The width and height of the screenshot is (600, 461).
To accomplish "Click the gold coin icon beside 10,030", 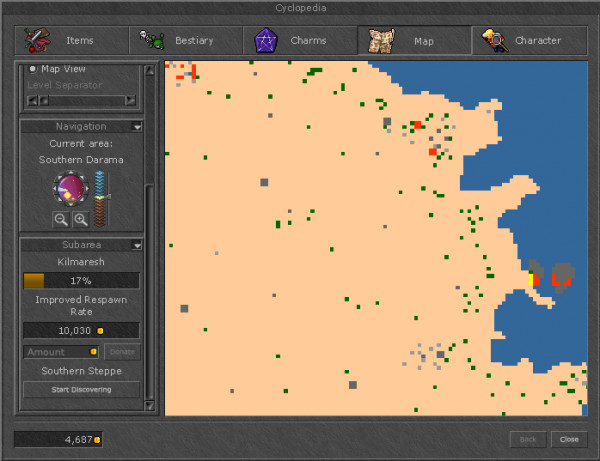I will 100,331.
